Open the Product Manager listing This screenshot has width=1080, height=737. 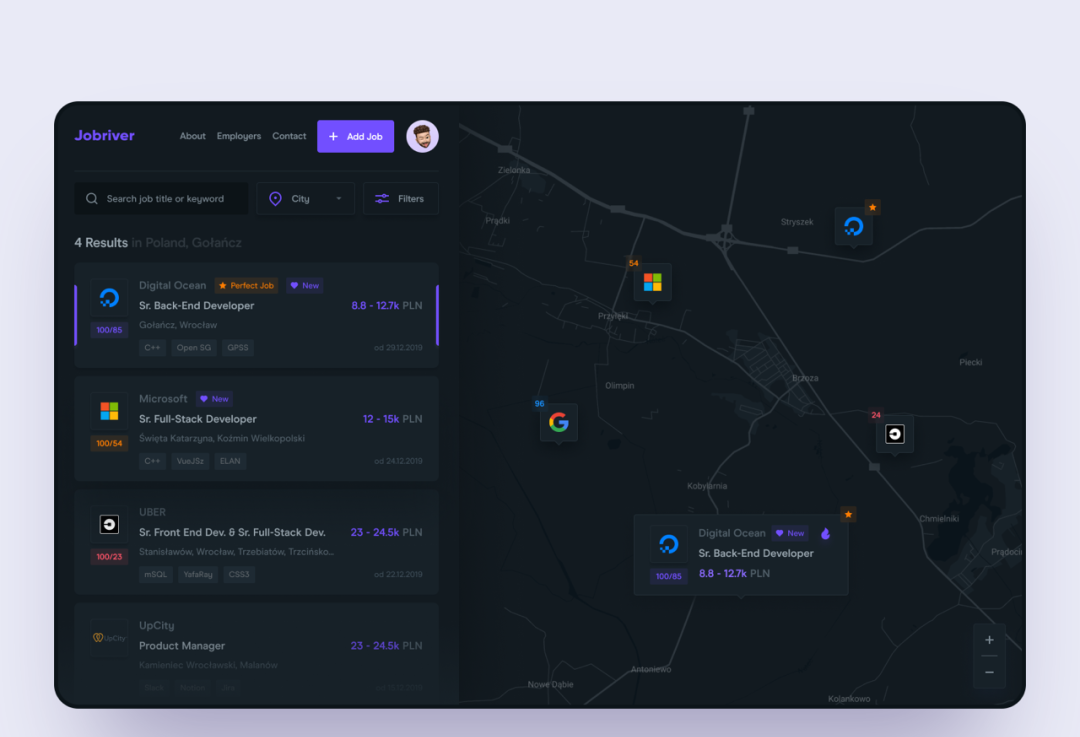182,646
